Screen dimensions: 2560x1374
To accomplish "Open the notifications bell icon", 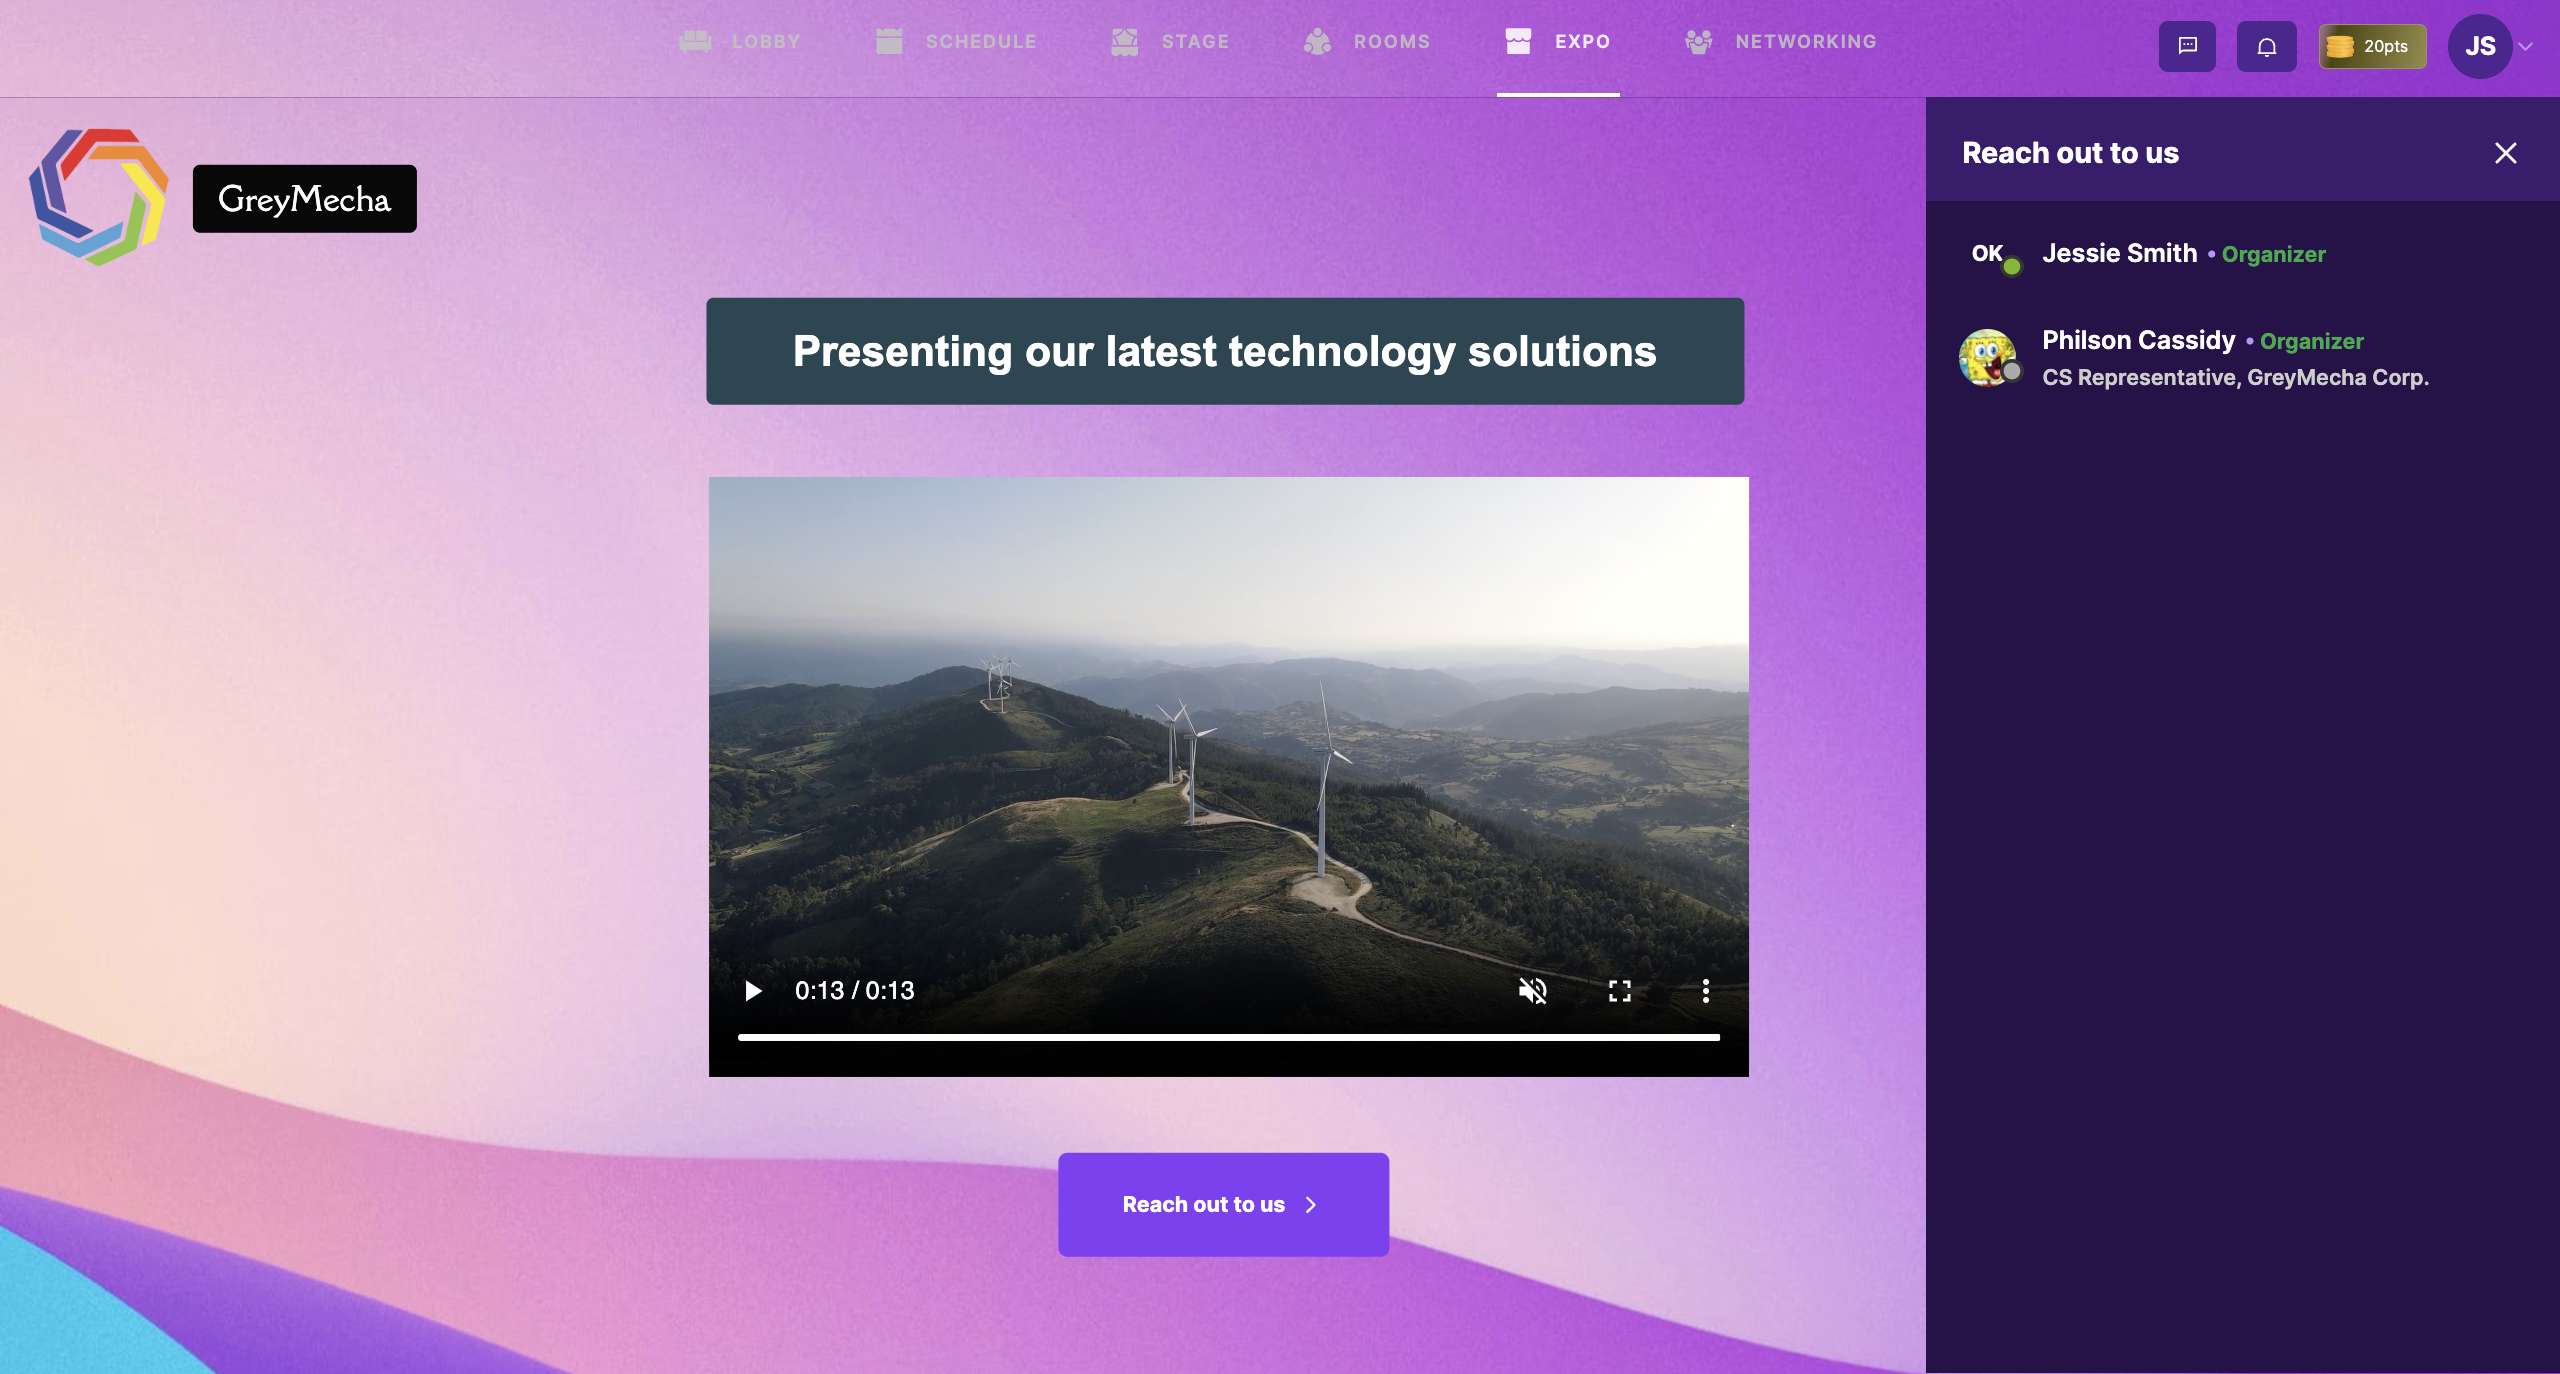I will [2266, 46].
